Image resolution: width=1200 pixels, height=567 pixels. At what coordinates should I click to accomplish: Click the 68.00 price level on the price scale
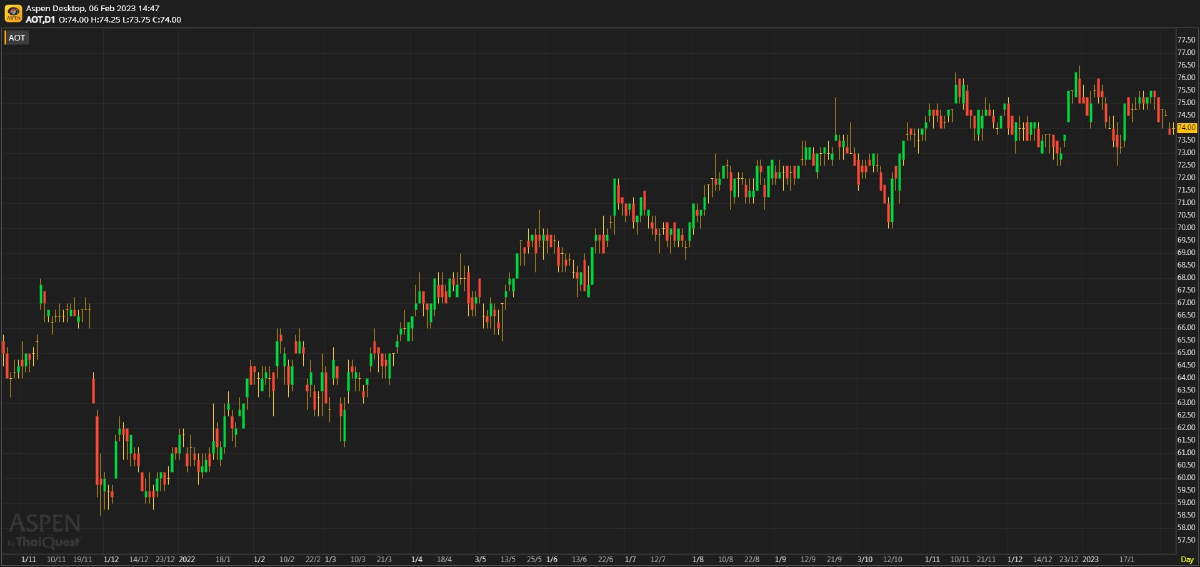1186,277
